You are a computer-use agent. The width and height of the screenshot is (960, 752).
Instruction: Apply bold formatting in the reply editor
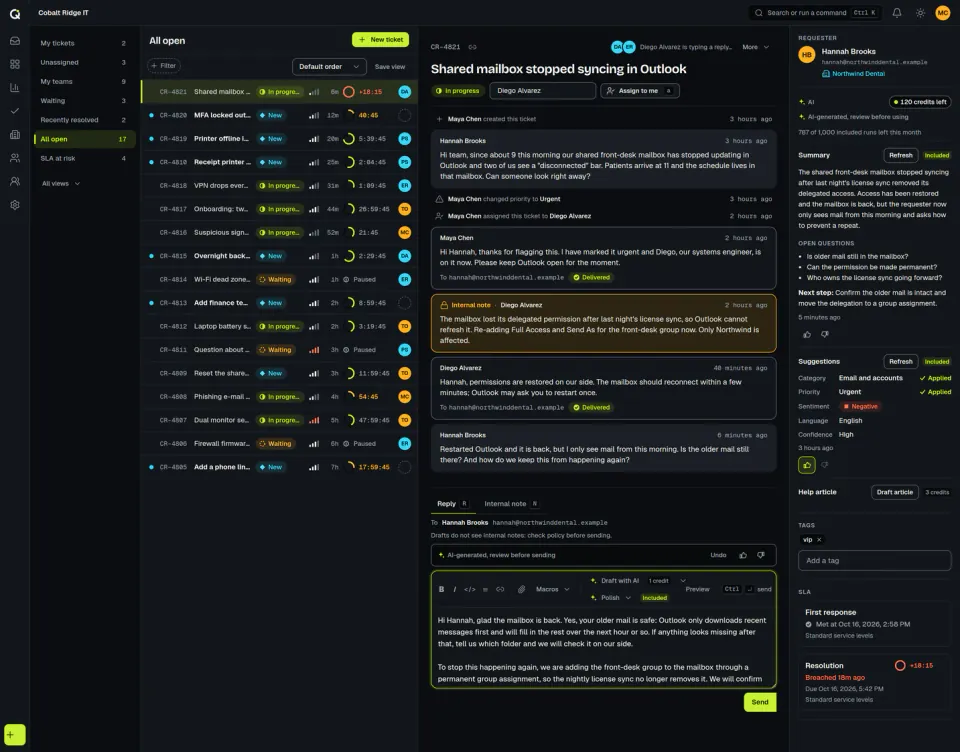441,589
